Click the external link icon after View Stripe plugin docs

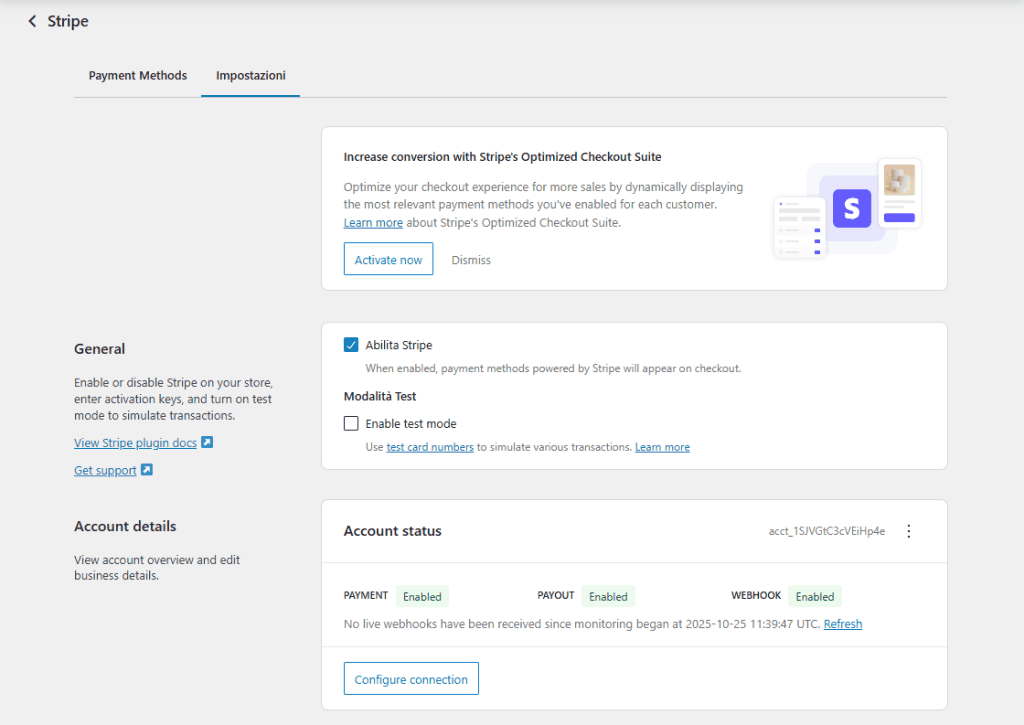(208, 442)
